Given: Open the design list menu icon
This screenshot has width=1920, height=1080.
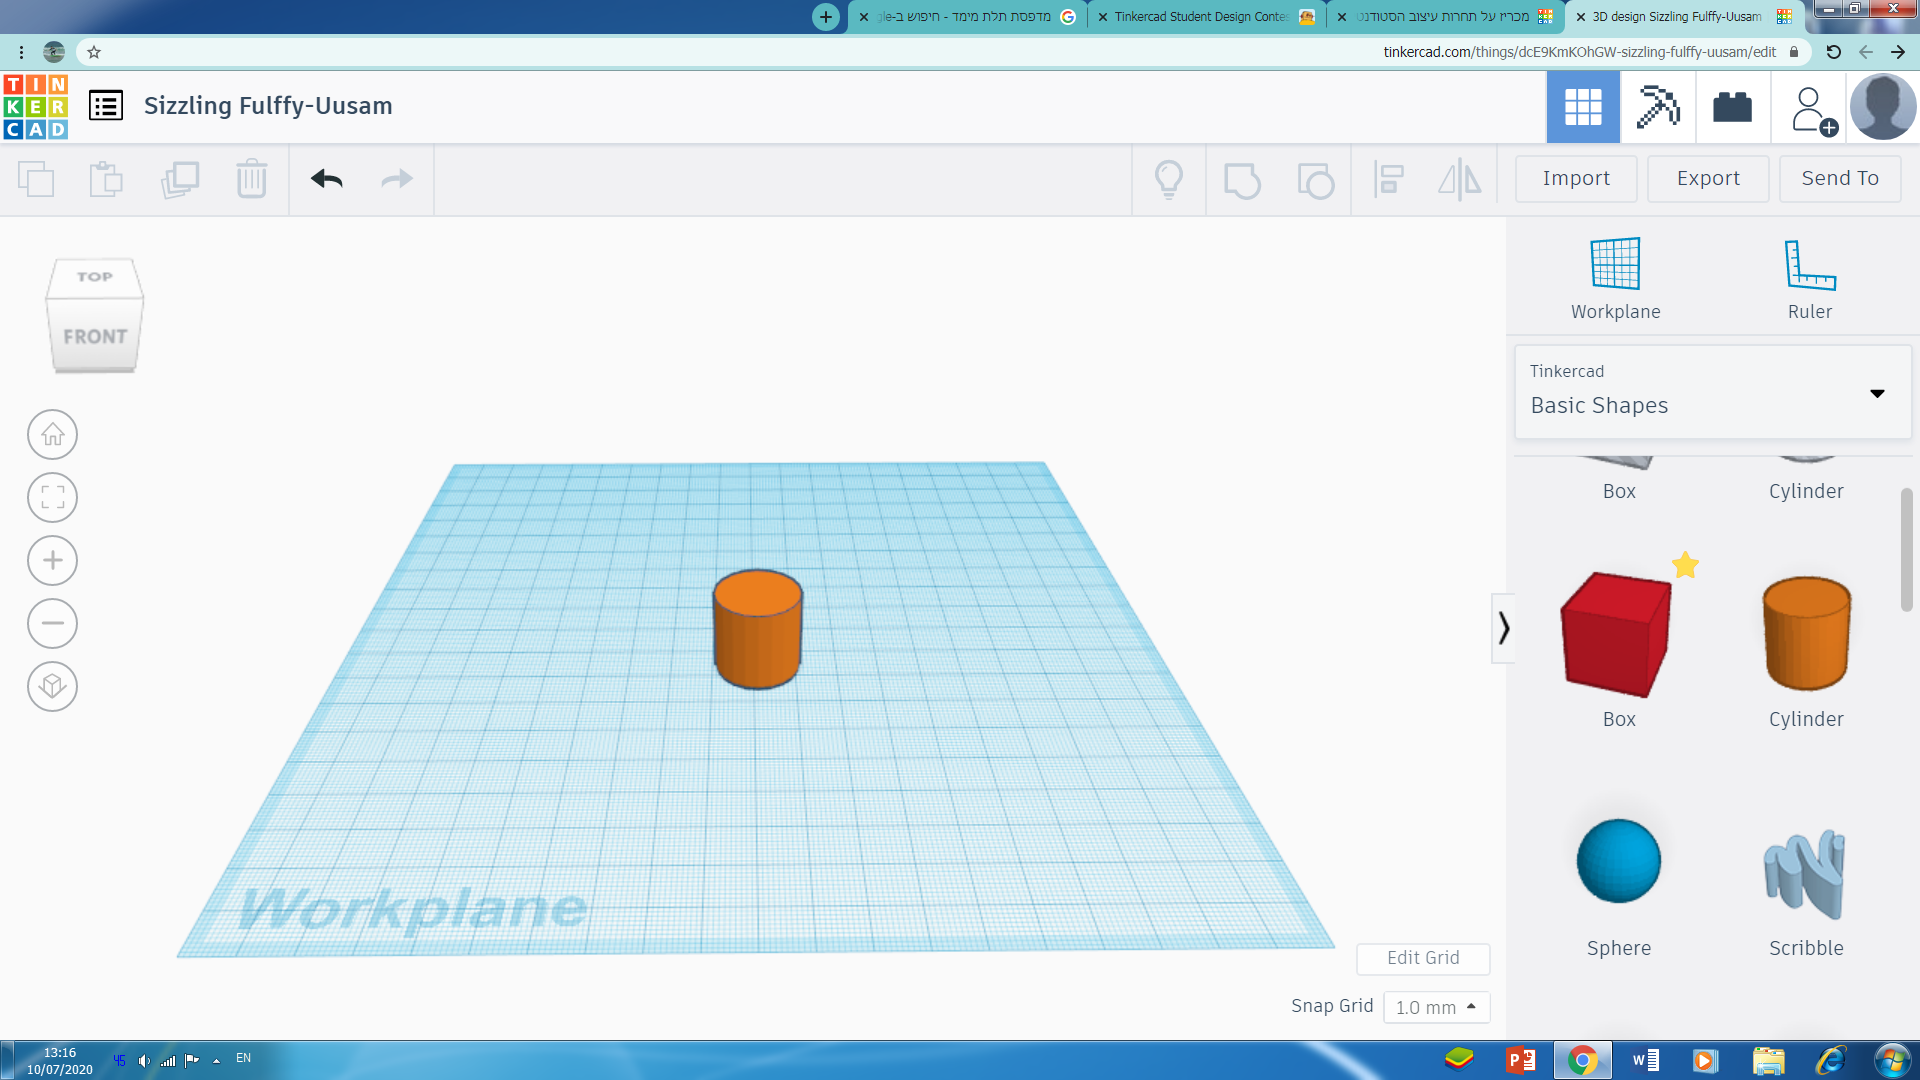Looking at the screenshot, I should 106,105.
